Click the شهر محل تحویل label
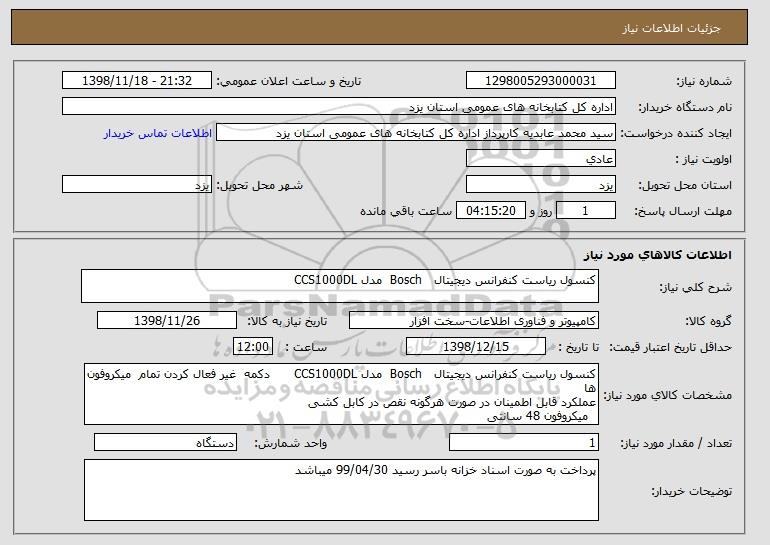This screenshot has height=545, width=770. [260, 185]
